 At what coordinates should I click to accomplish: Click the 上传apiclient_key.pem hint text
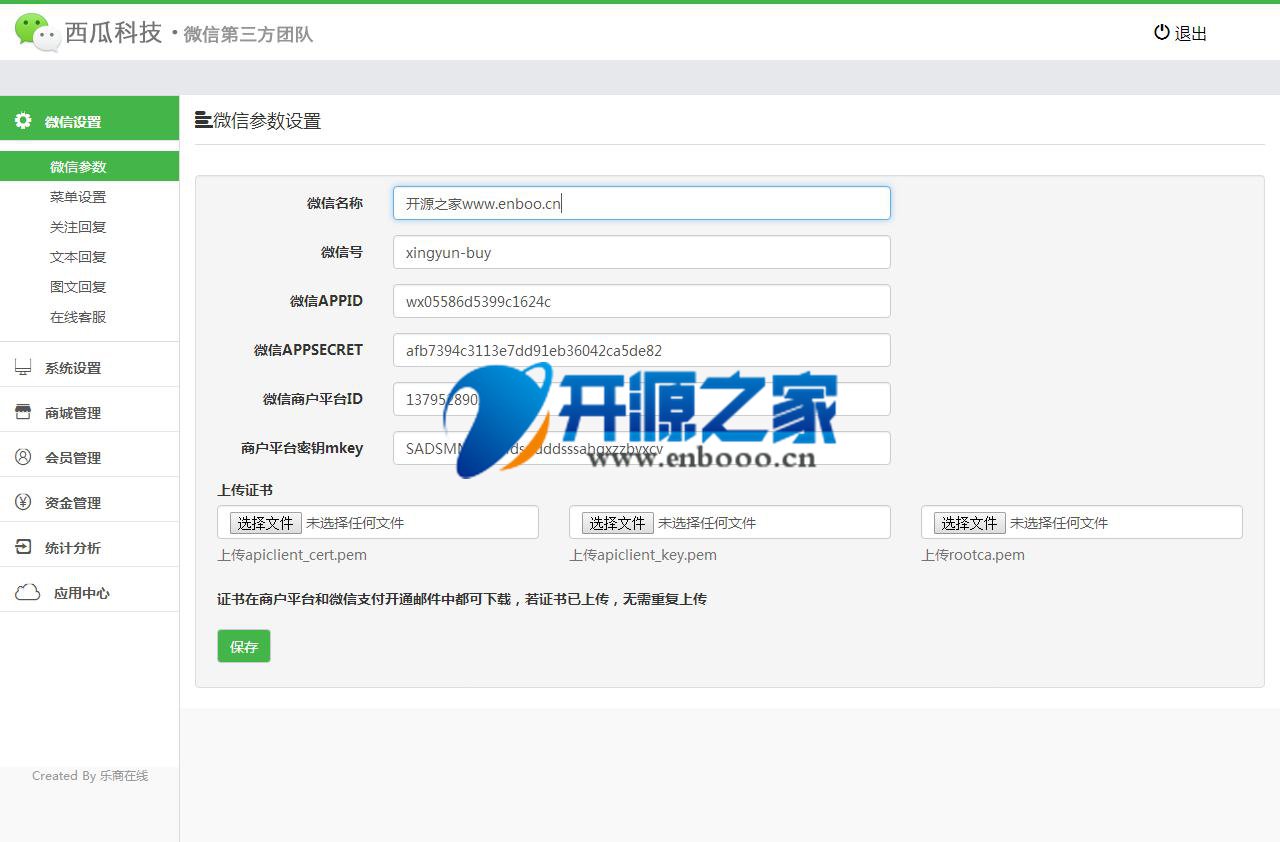tap(643, 555)
